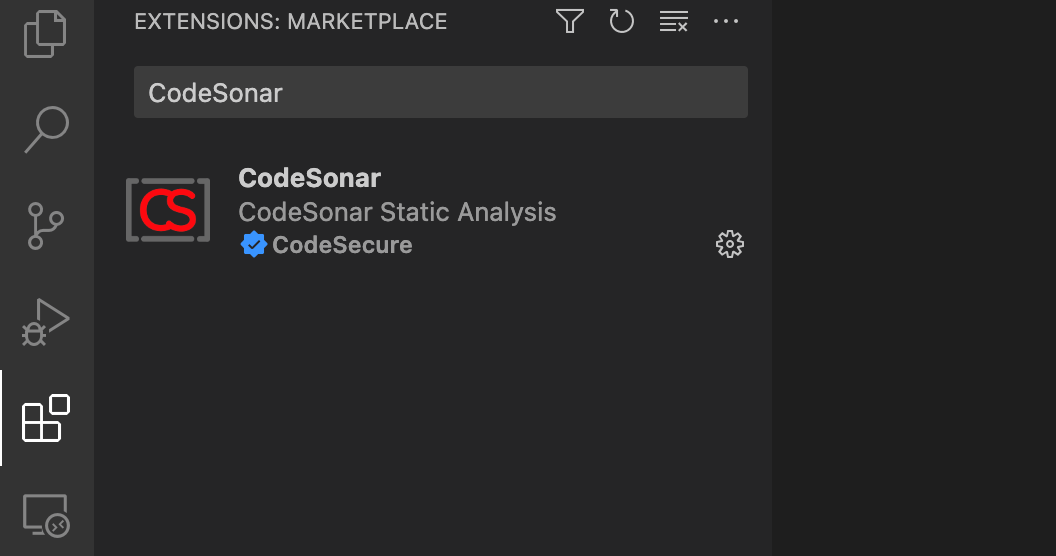
Task: Refresh the extensions list
Action: click(622, 21)
